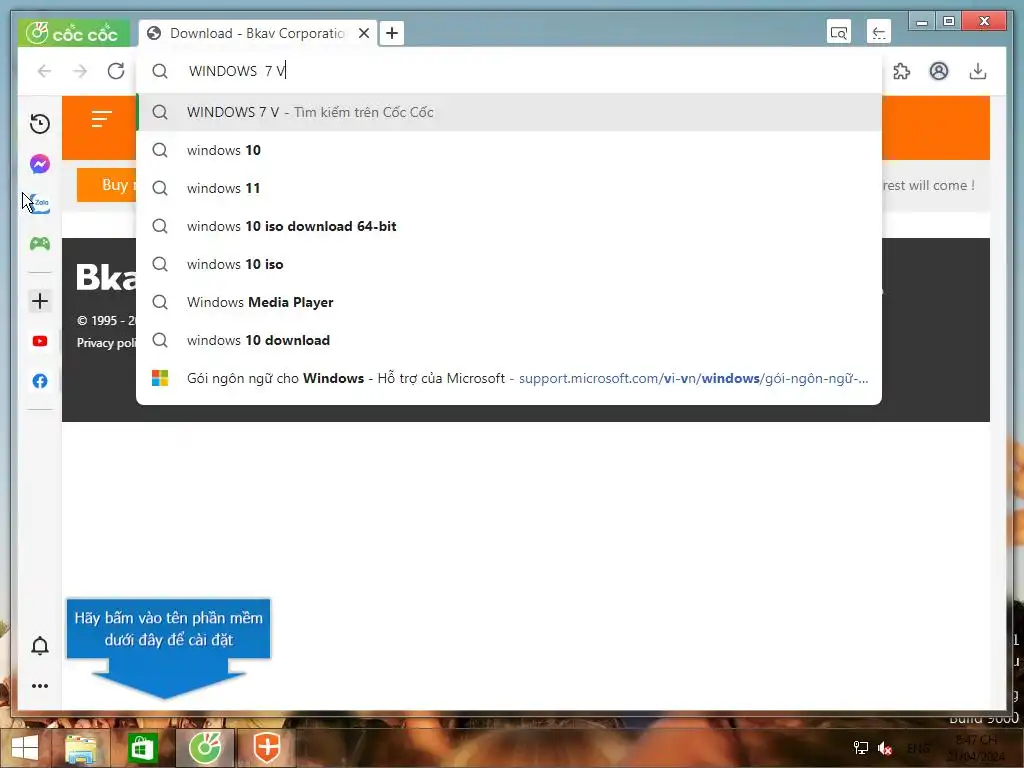Open Facebook in the sidebar

(40, 381)
